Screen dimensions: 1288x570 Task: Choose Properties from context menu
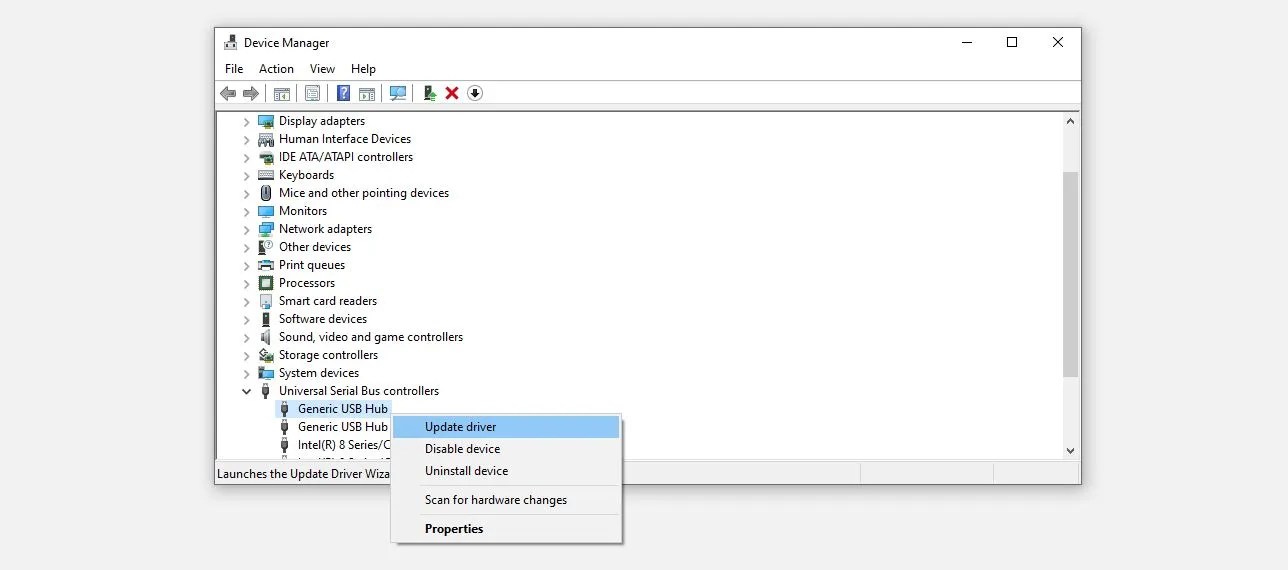click(506, 529)
